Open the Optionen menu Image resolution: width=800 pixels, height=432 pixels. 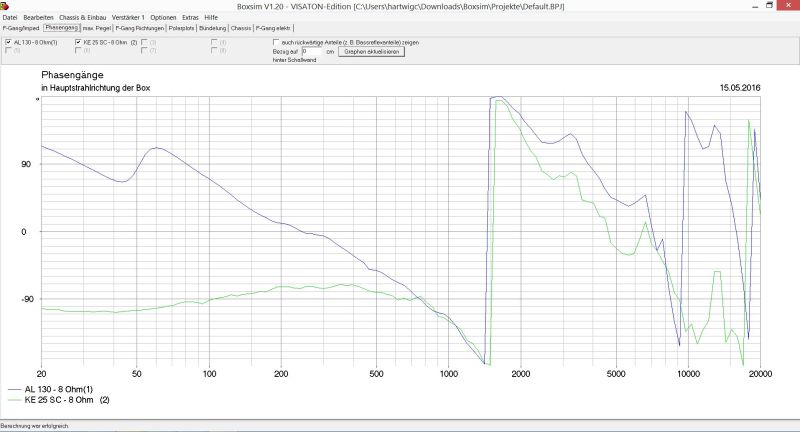coord(163,18)
